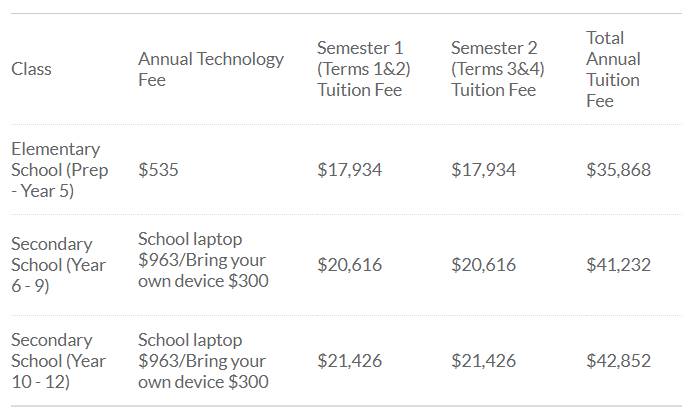
Task: Click the Class column header
Action: tap(31, 69)
